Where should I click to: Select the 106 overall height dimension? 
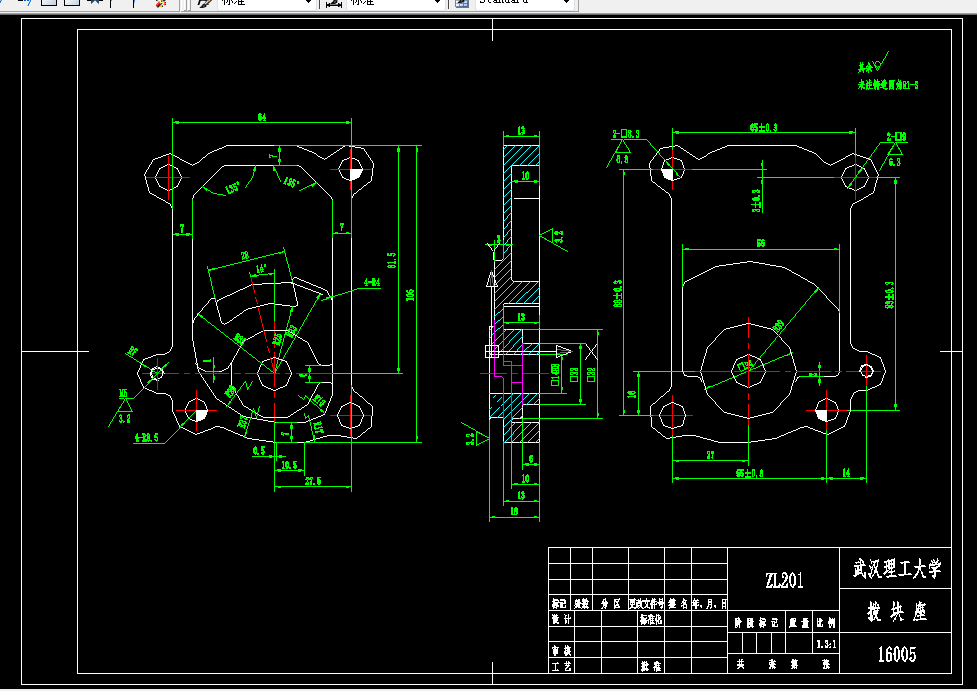pyautogui.click(x=410, y=295)
